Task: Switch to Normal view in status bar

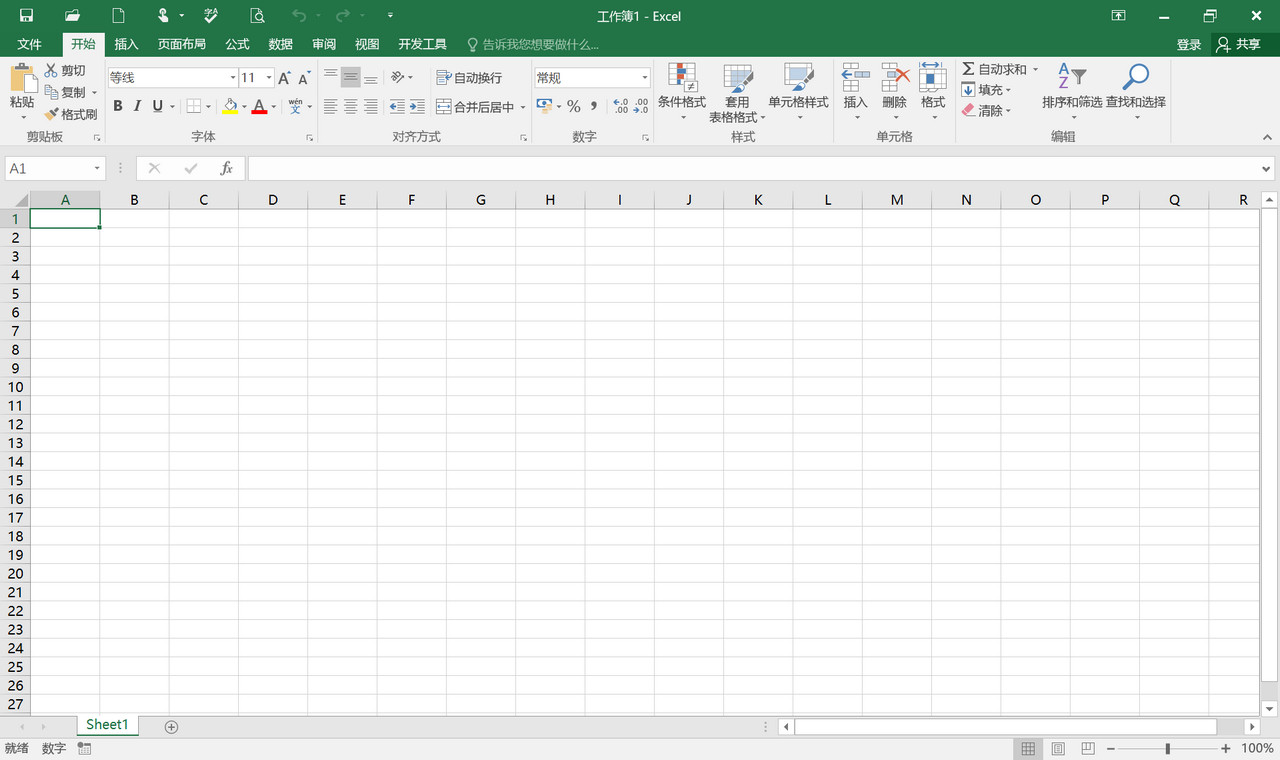Action: tap(1027, 748)
